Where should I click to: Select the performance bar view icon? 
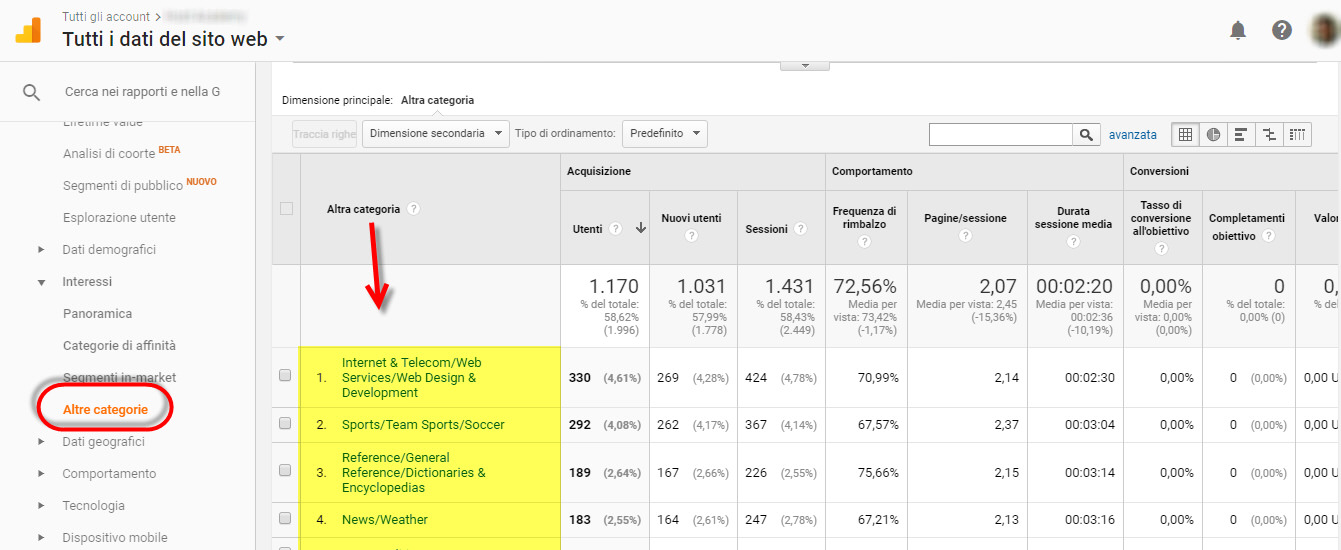tap(1241, 134)
